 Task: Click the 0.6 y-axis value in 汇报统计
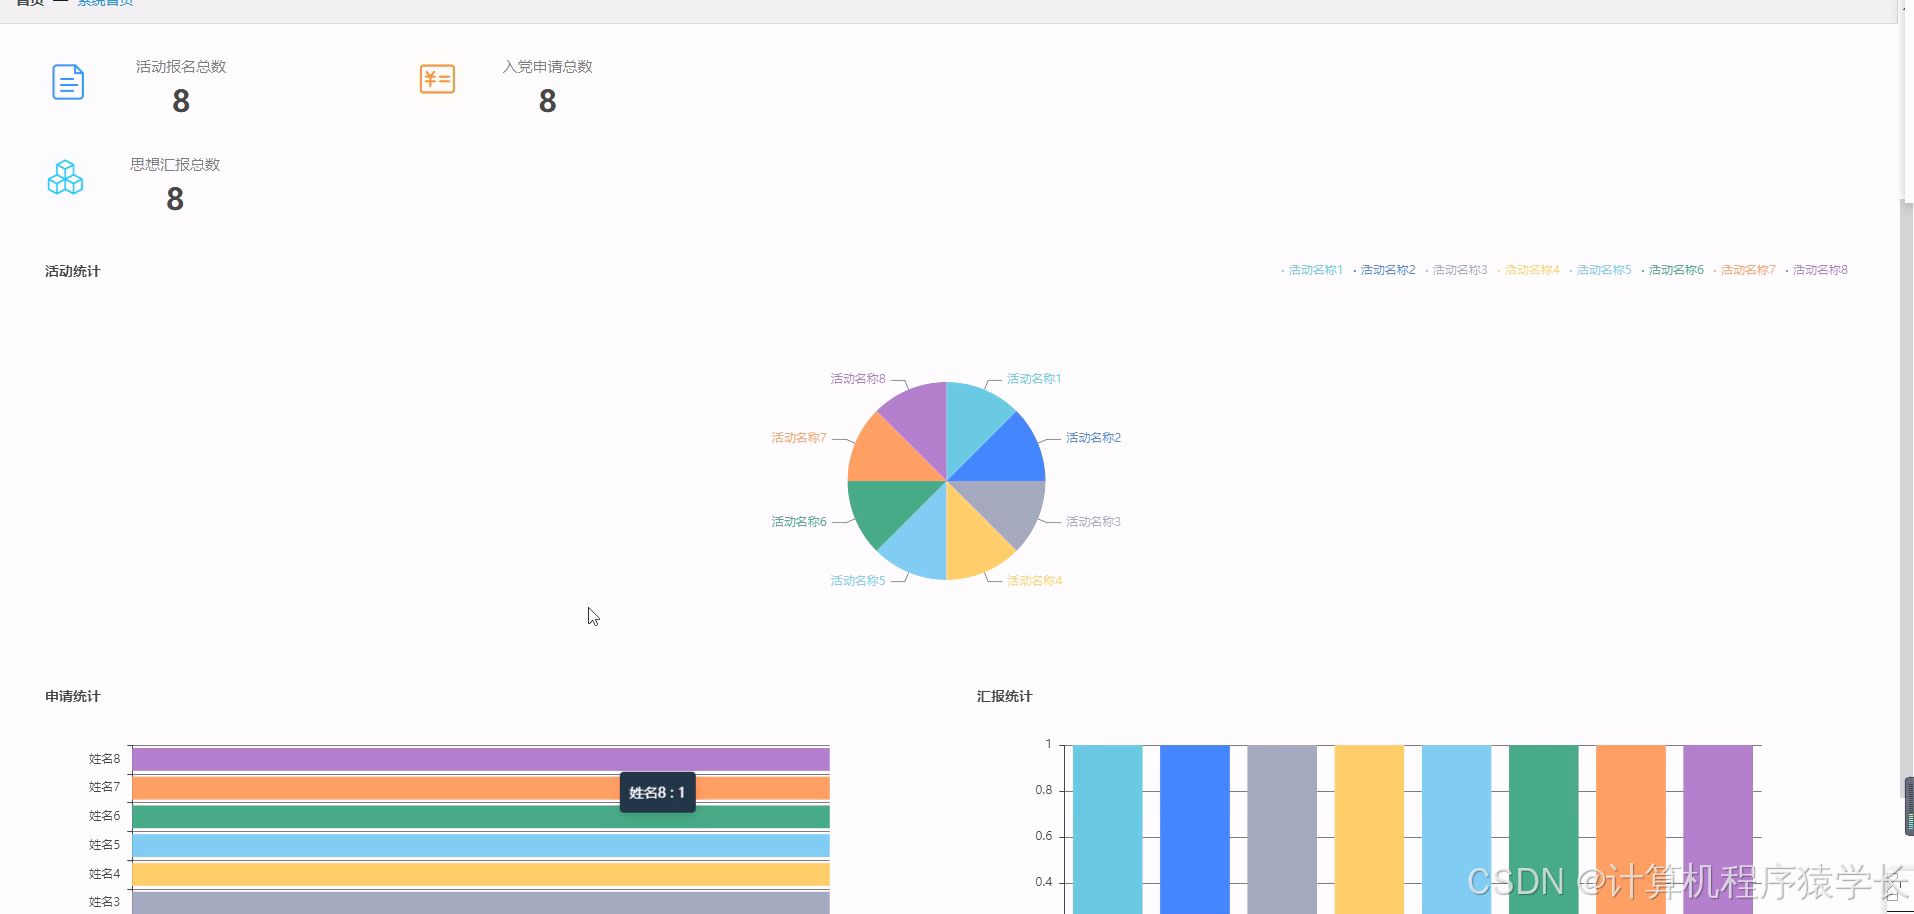(1043, 836)
